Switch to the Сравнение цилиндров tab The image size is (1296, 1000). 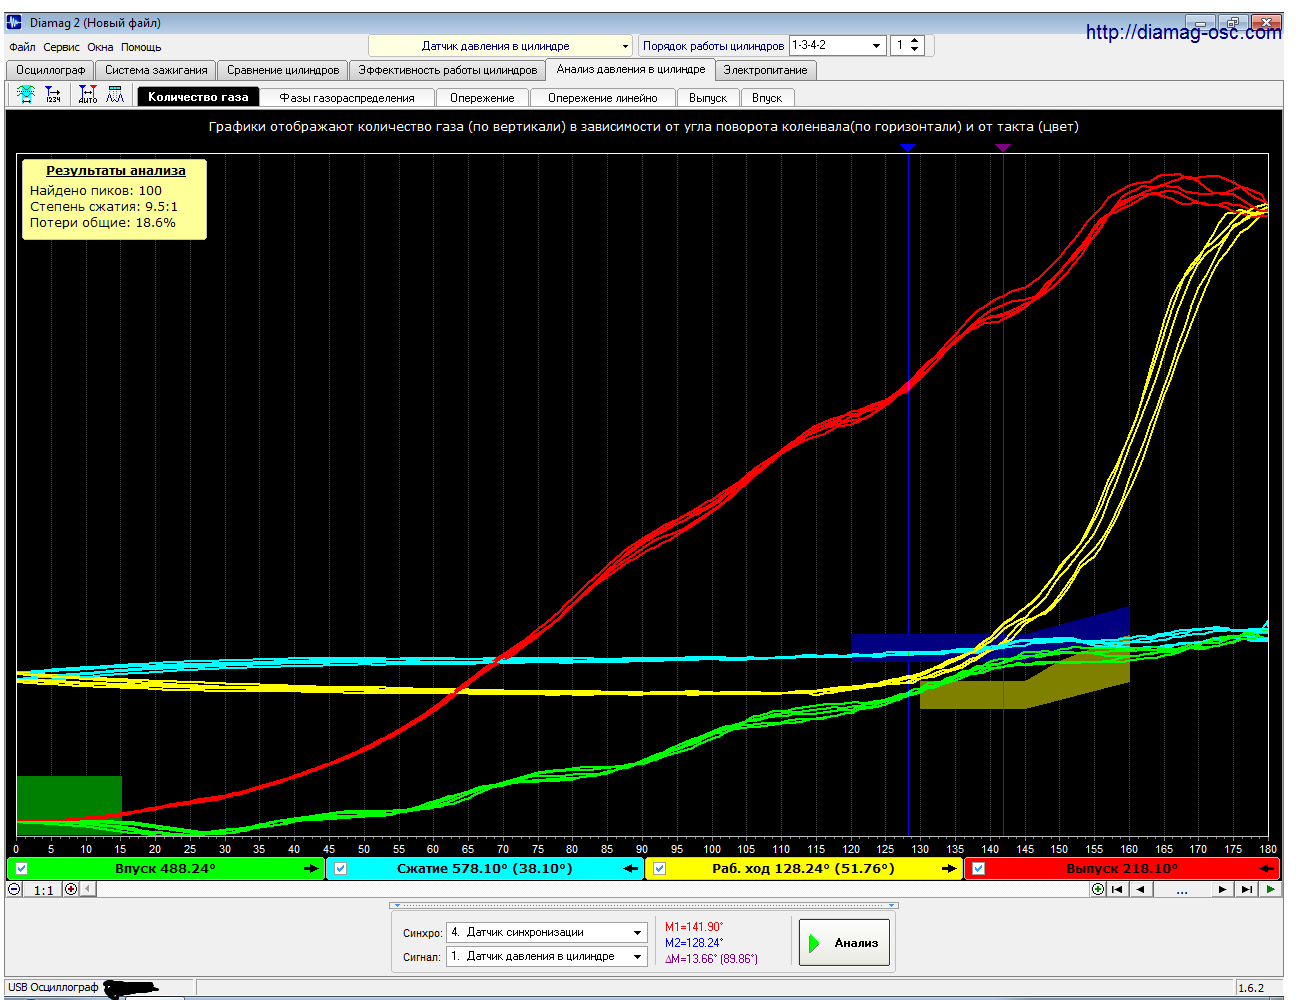[283, 70]
